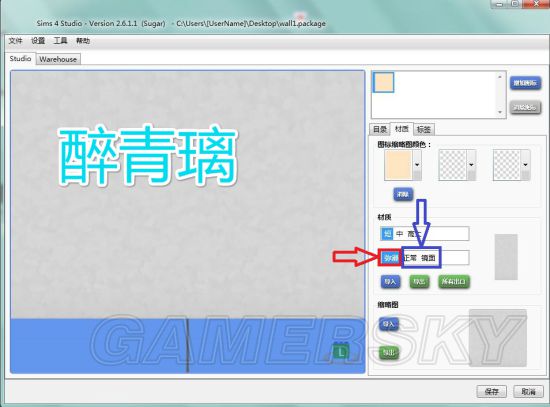Click the 保存 save button
The image size is (550, 407).
(x=491, y=391)
